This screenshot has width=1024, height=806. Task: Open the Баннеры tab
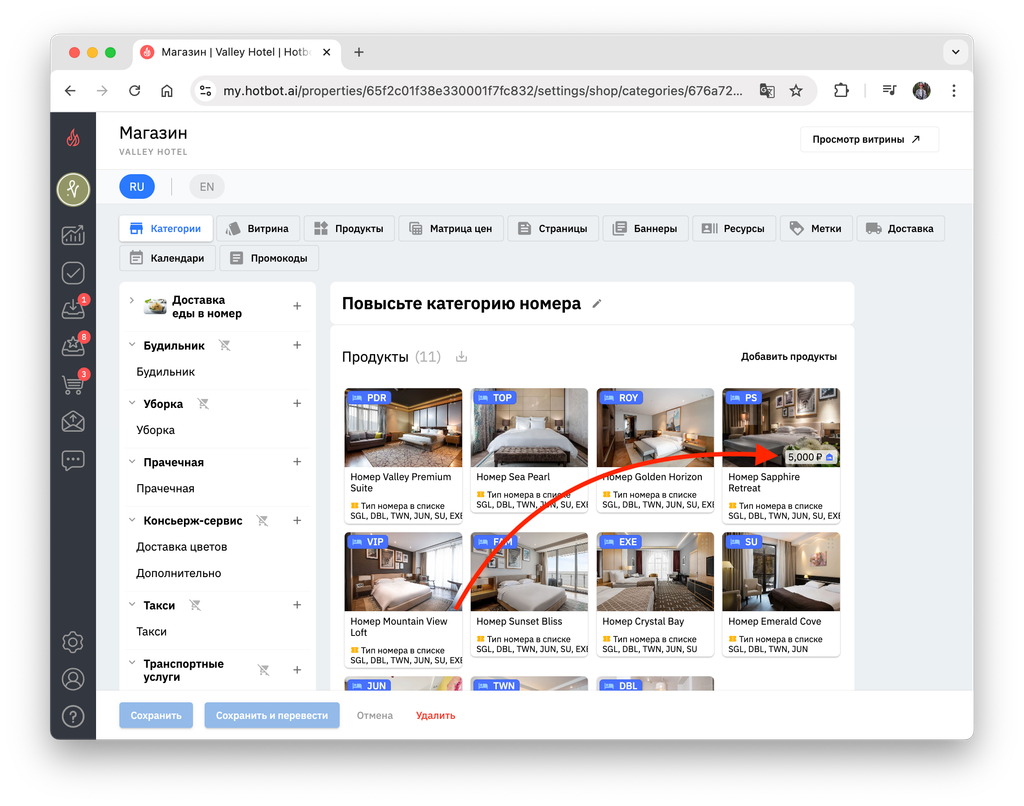click(646, 229)
